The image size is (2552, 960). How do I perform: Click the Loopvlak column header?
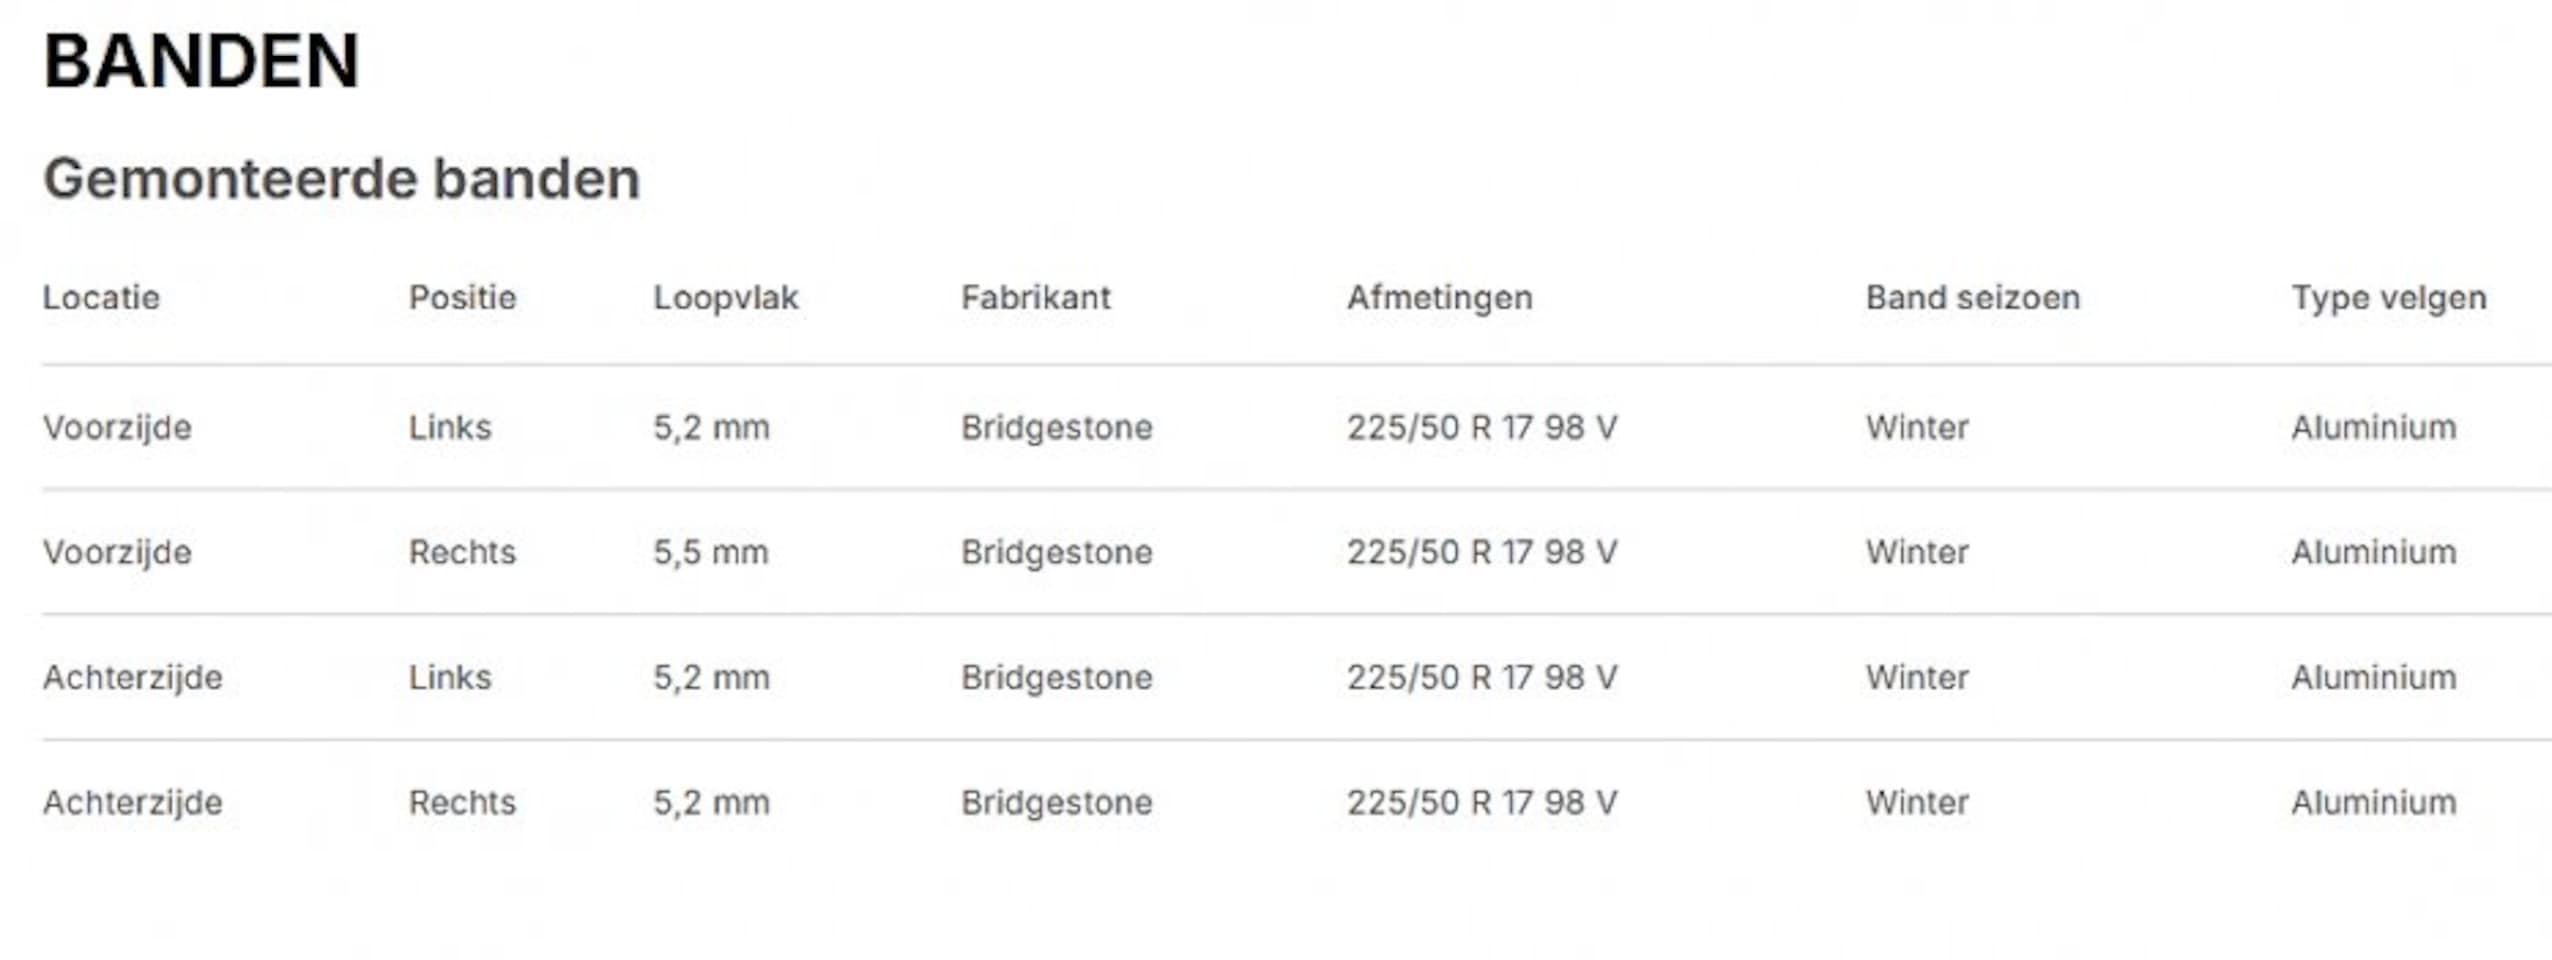pyautogui.click(x=726, y=298)
